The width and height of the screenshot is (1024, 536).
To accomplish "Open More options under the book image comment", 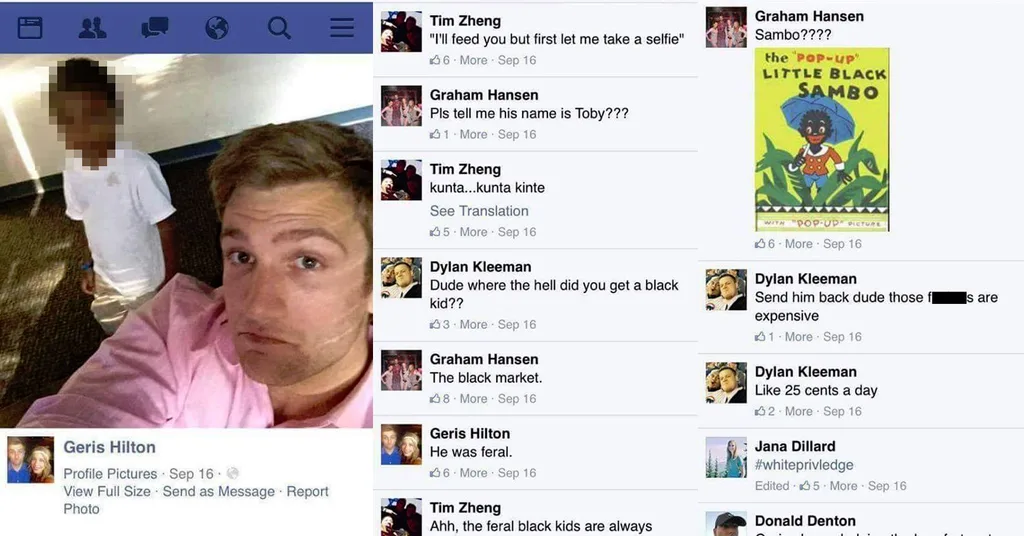I will [799, 244].
